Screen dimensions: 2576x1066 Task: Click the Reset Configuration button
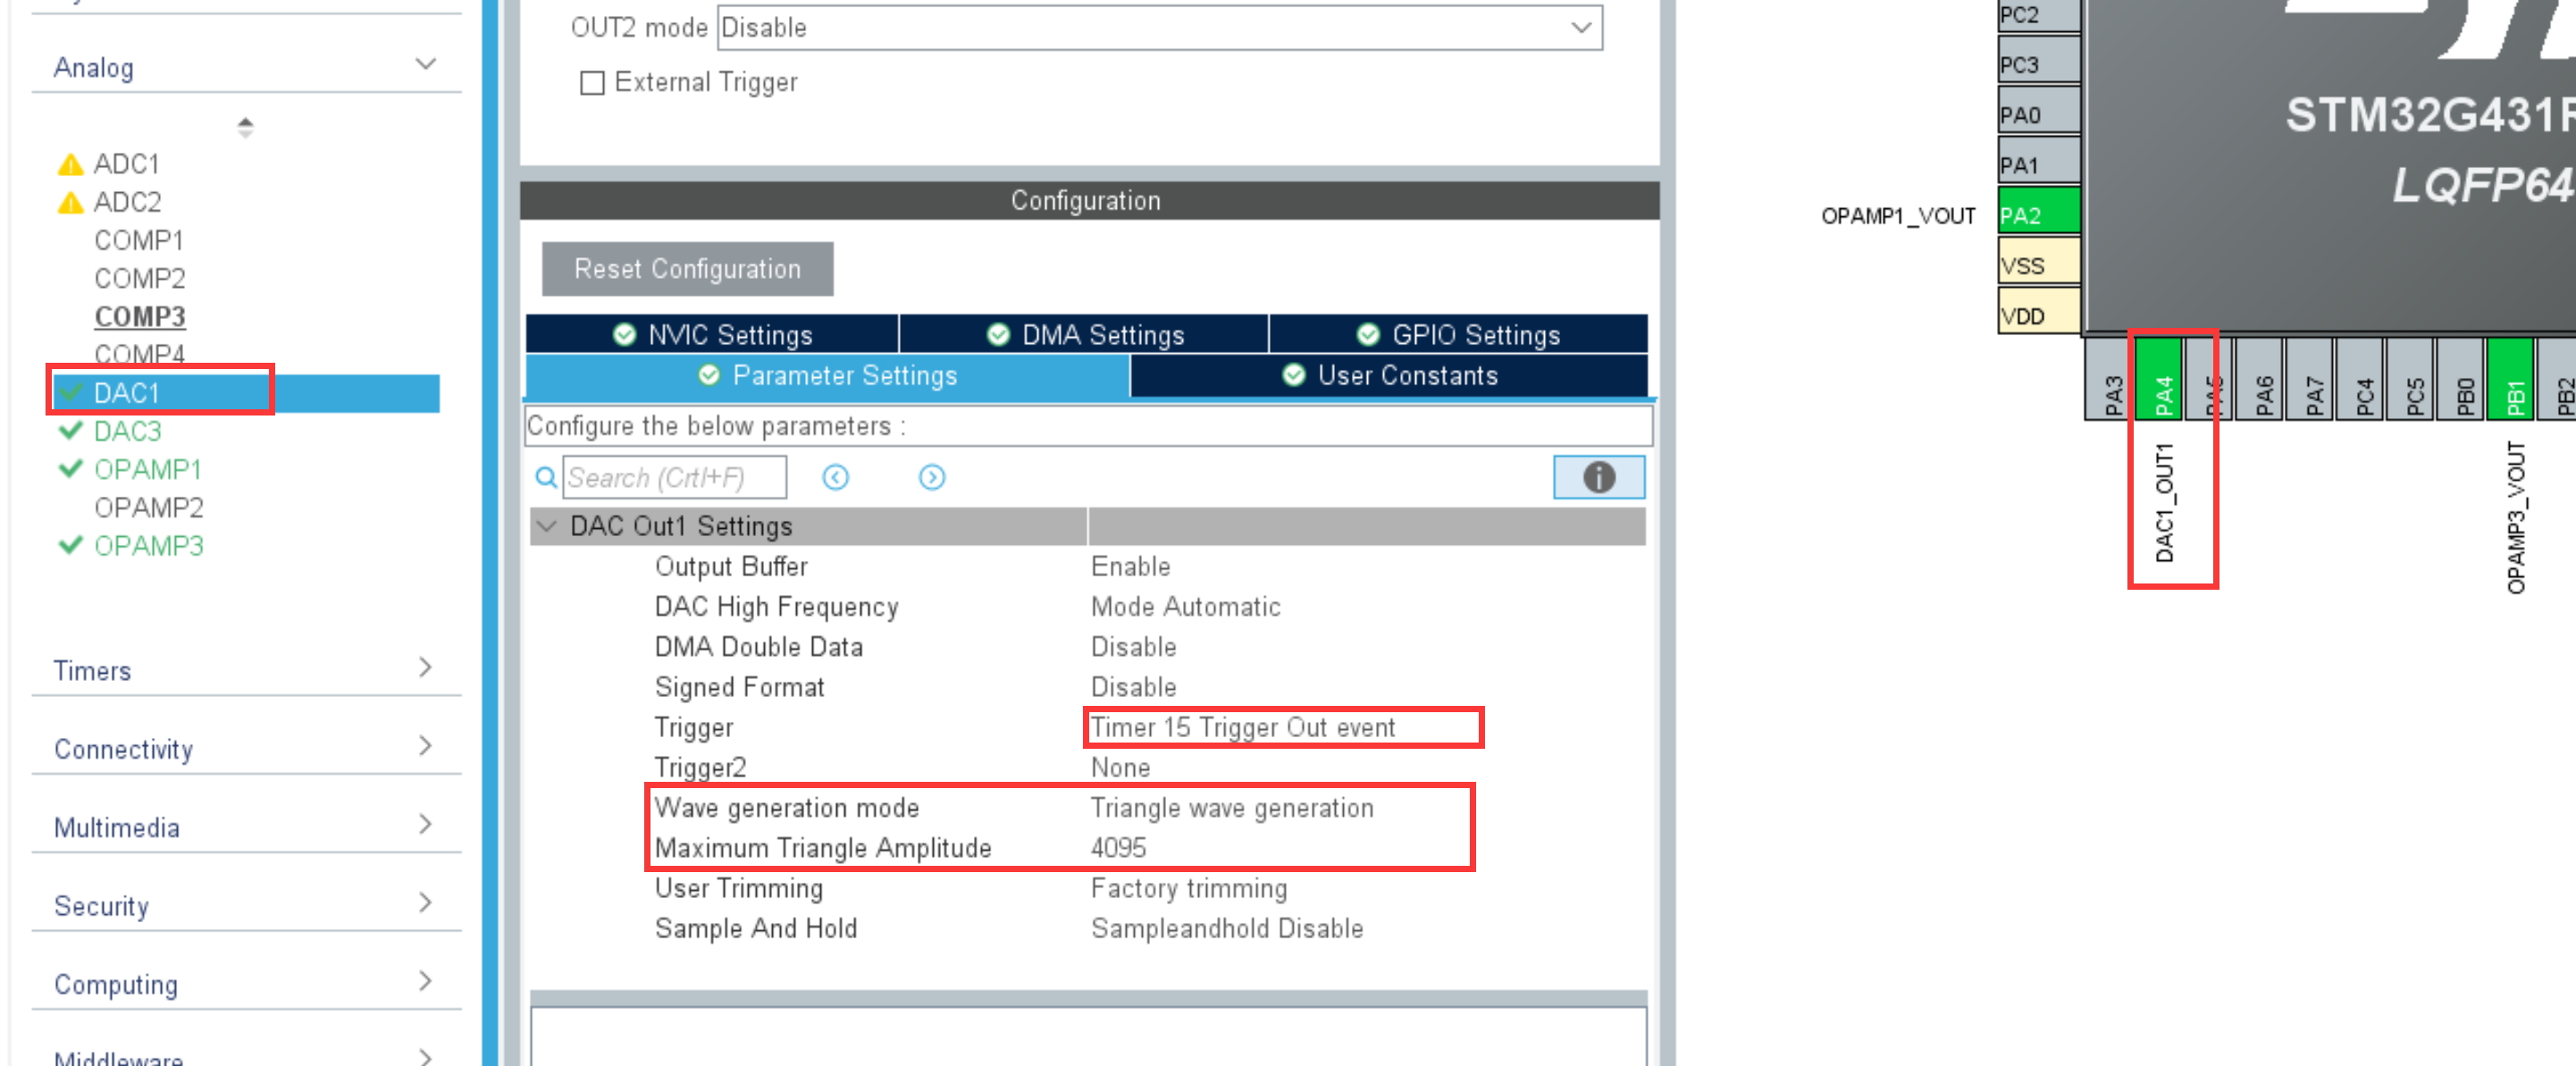(x=686, y=269)
